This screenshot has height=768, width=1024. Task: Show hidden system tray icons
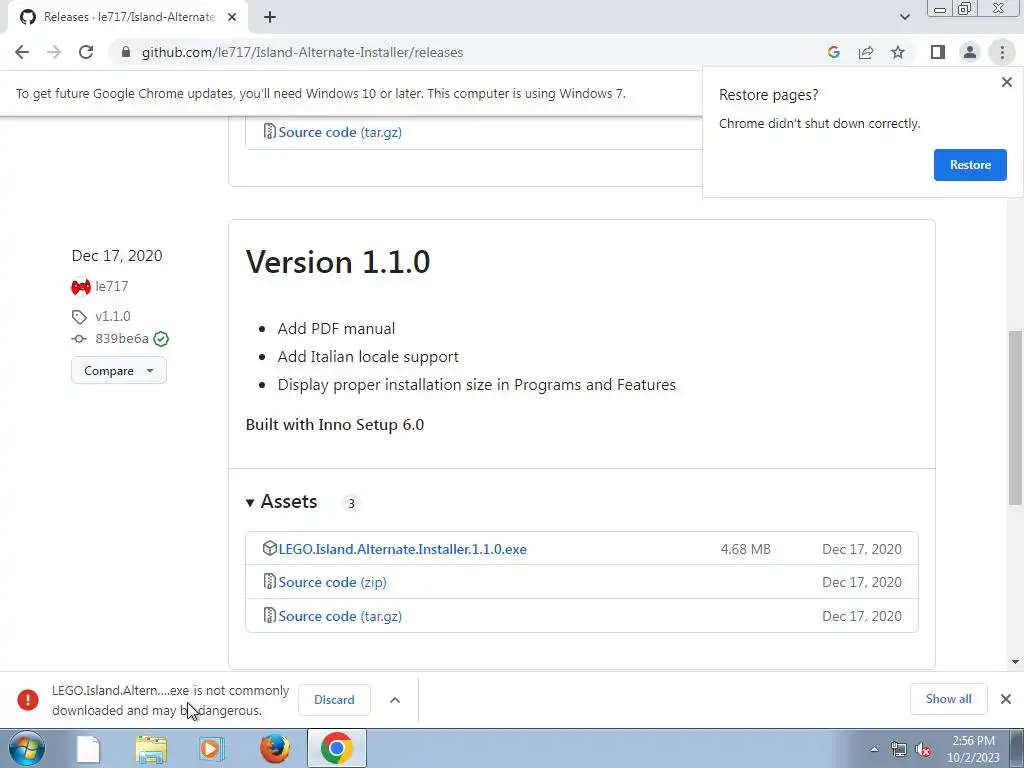pyautogui.click(x=874, y=749)
